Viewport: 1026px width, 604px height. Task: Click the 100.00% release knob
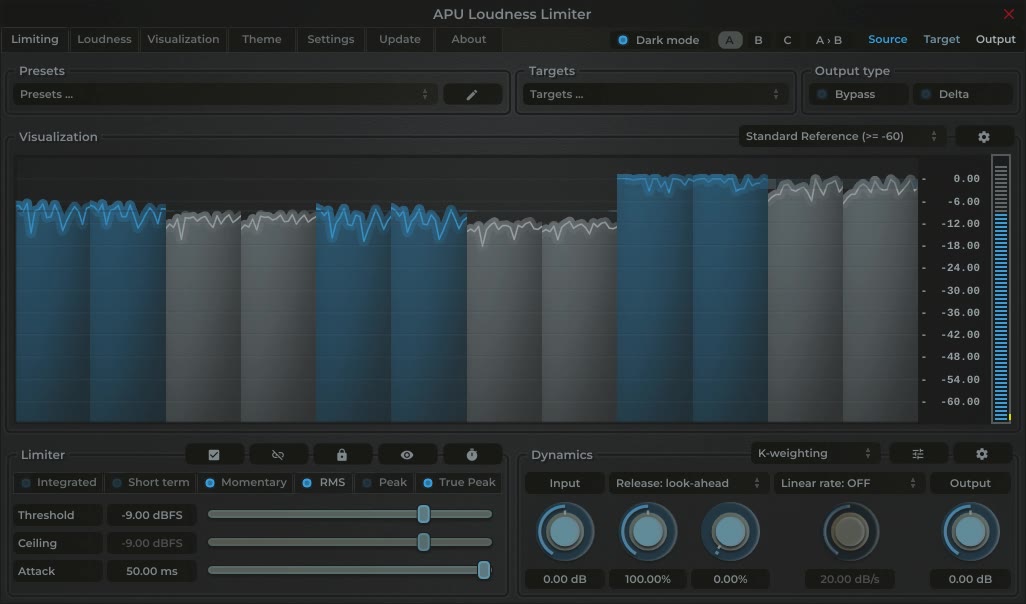click(x=648, y=532)
